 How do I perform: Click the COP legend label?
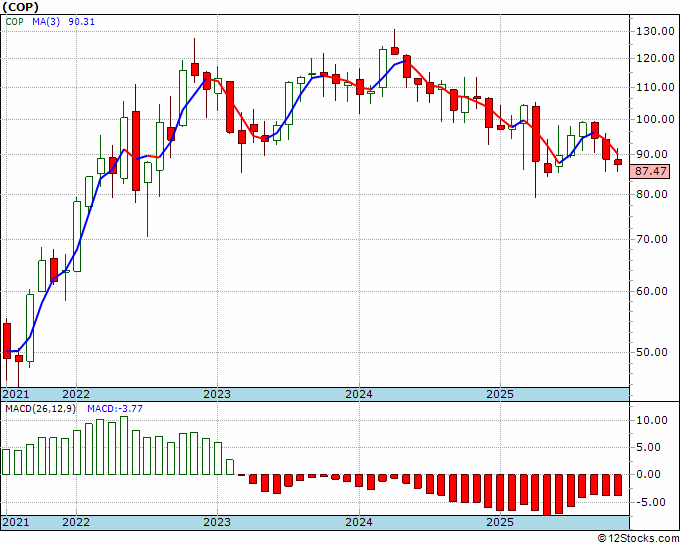coord(15,22)
